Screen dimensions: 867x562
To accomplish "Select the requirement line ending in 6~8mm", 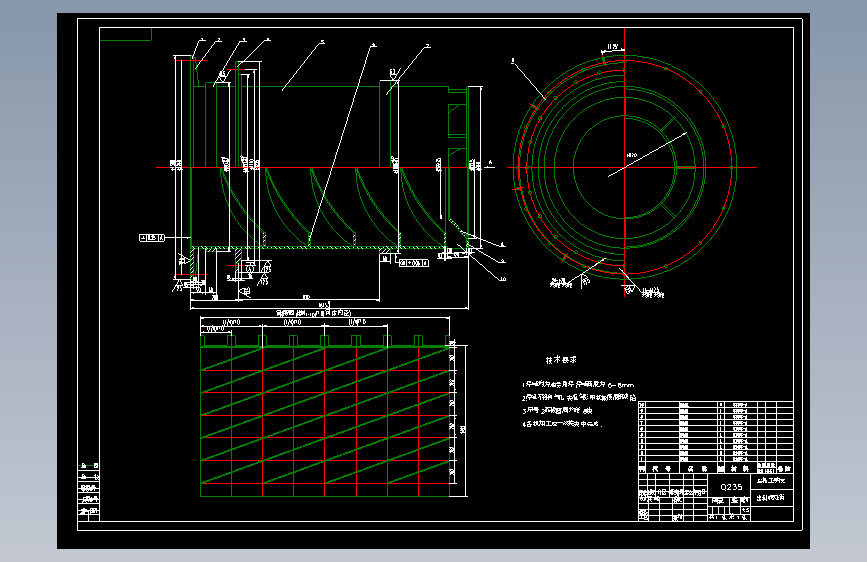I will coord(578,384).
